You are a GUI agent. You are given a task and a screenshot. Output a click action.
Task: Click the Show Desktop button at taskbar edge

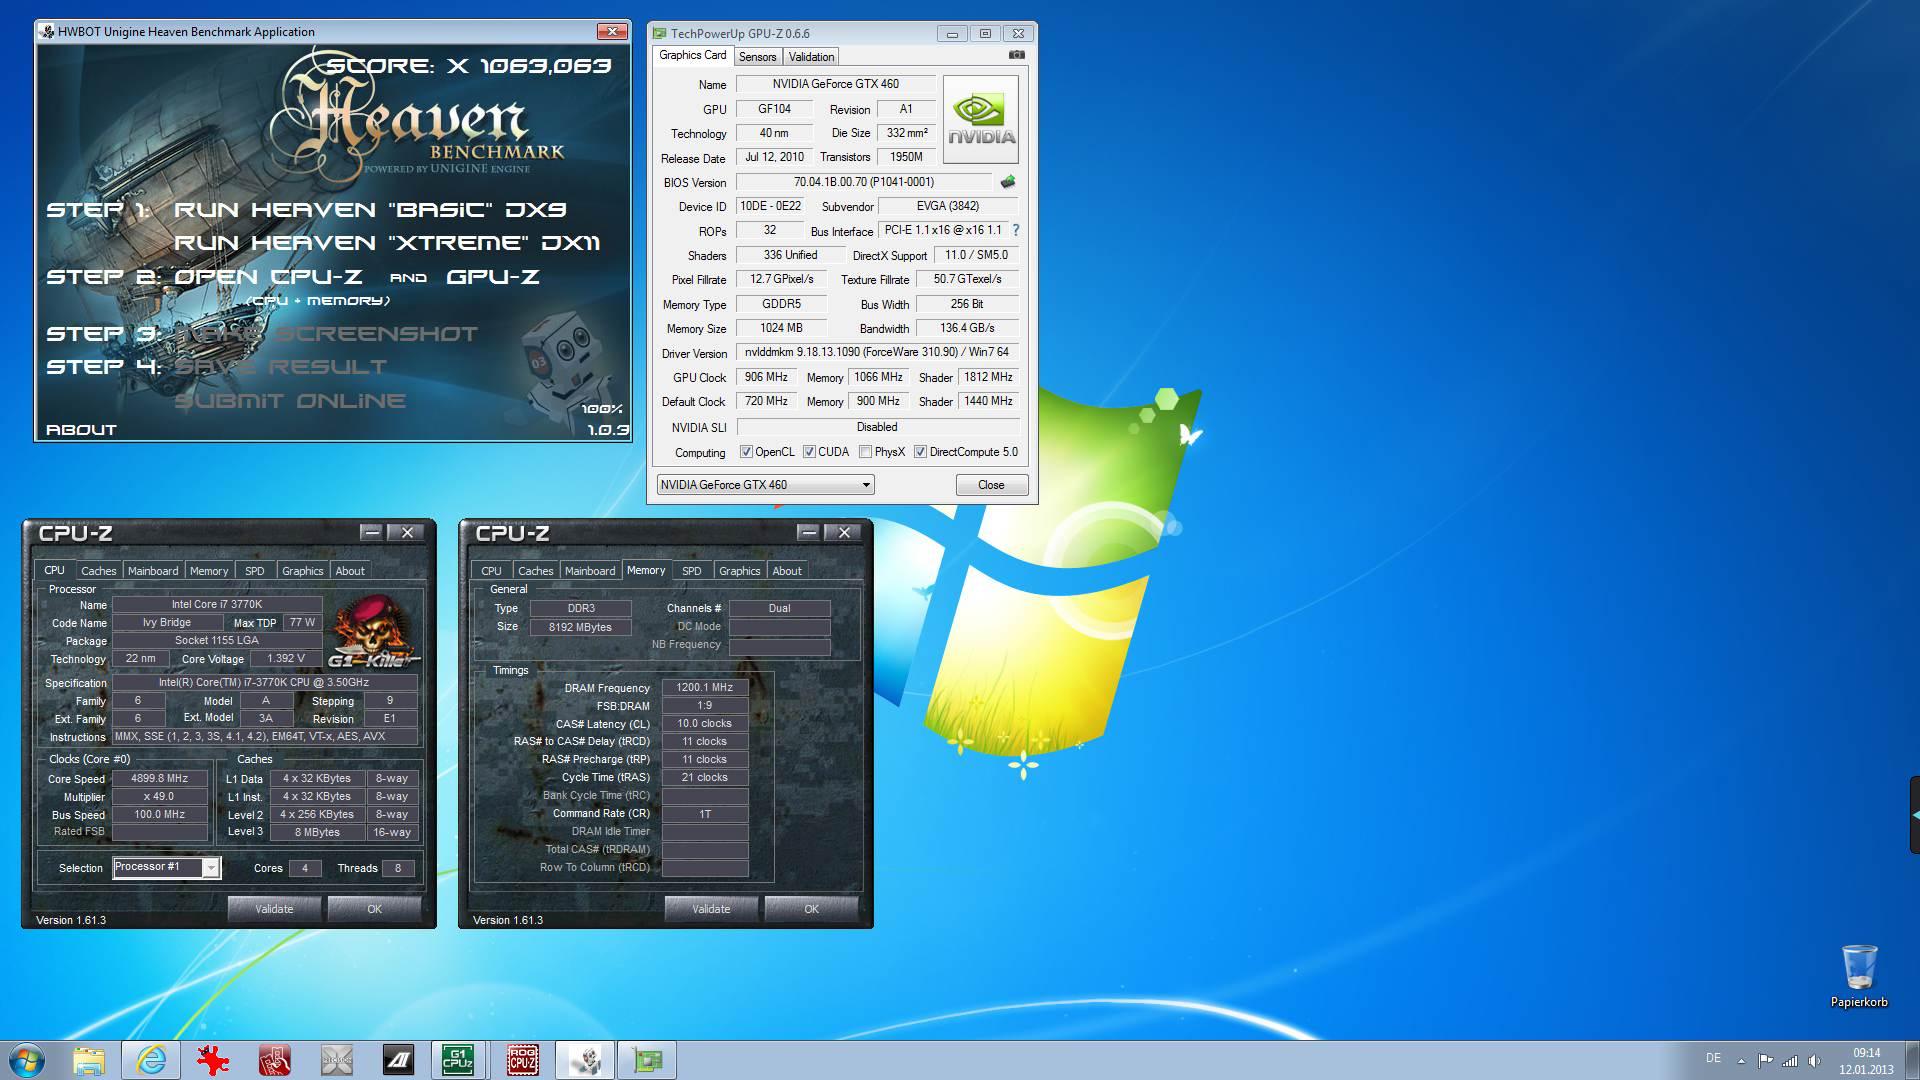tap(1912, 1060)
